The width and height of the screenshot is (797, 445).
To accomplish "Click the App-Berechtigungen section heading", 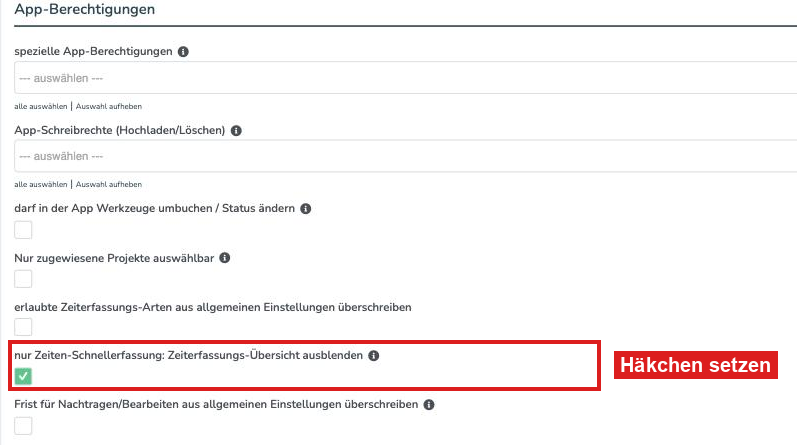I will tap(84, 9).
